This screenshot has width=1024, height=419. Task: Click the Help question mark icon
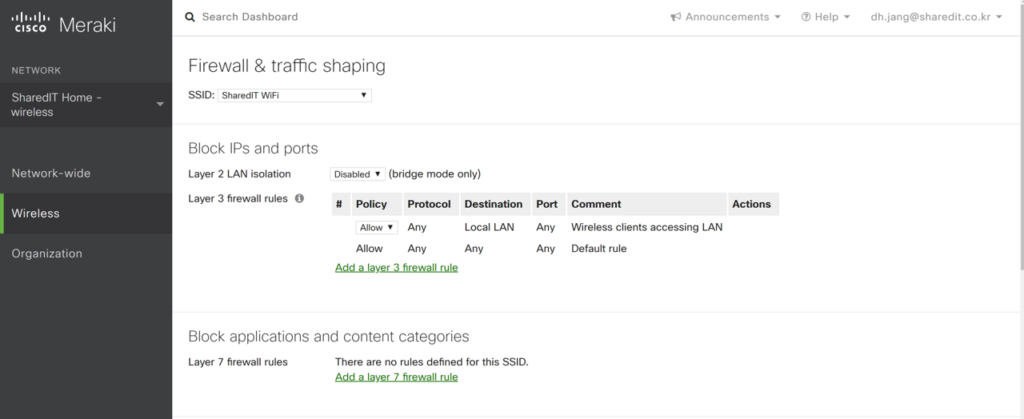tap(806, 17)
